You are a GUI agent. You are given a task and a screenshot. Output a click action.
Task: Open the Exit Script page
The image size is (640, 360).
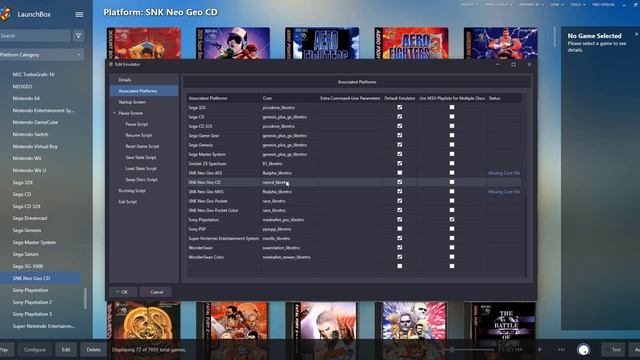tap(128, 202)
